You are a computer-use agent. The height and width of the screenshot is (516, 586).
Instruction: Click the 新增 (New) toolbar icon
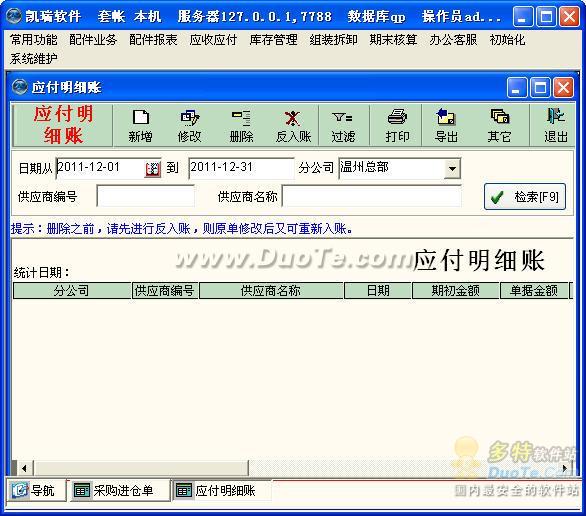[x=141, y=126]
